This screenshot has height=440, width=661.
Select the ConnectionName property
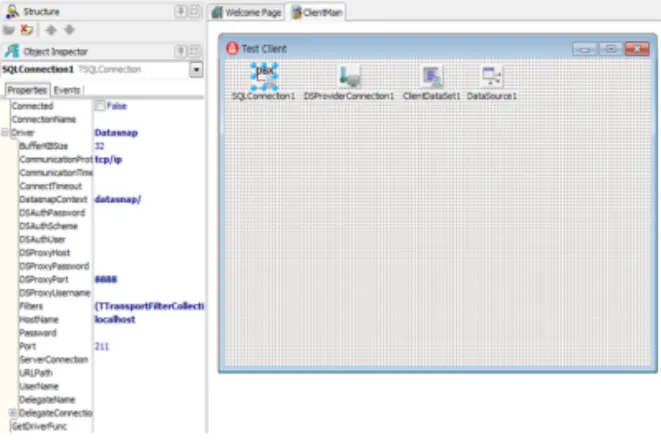44,119
